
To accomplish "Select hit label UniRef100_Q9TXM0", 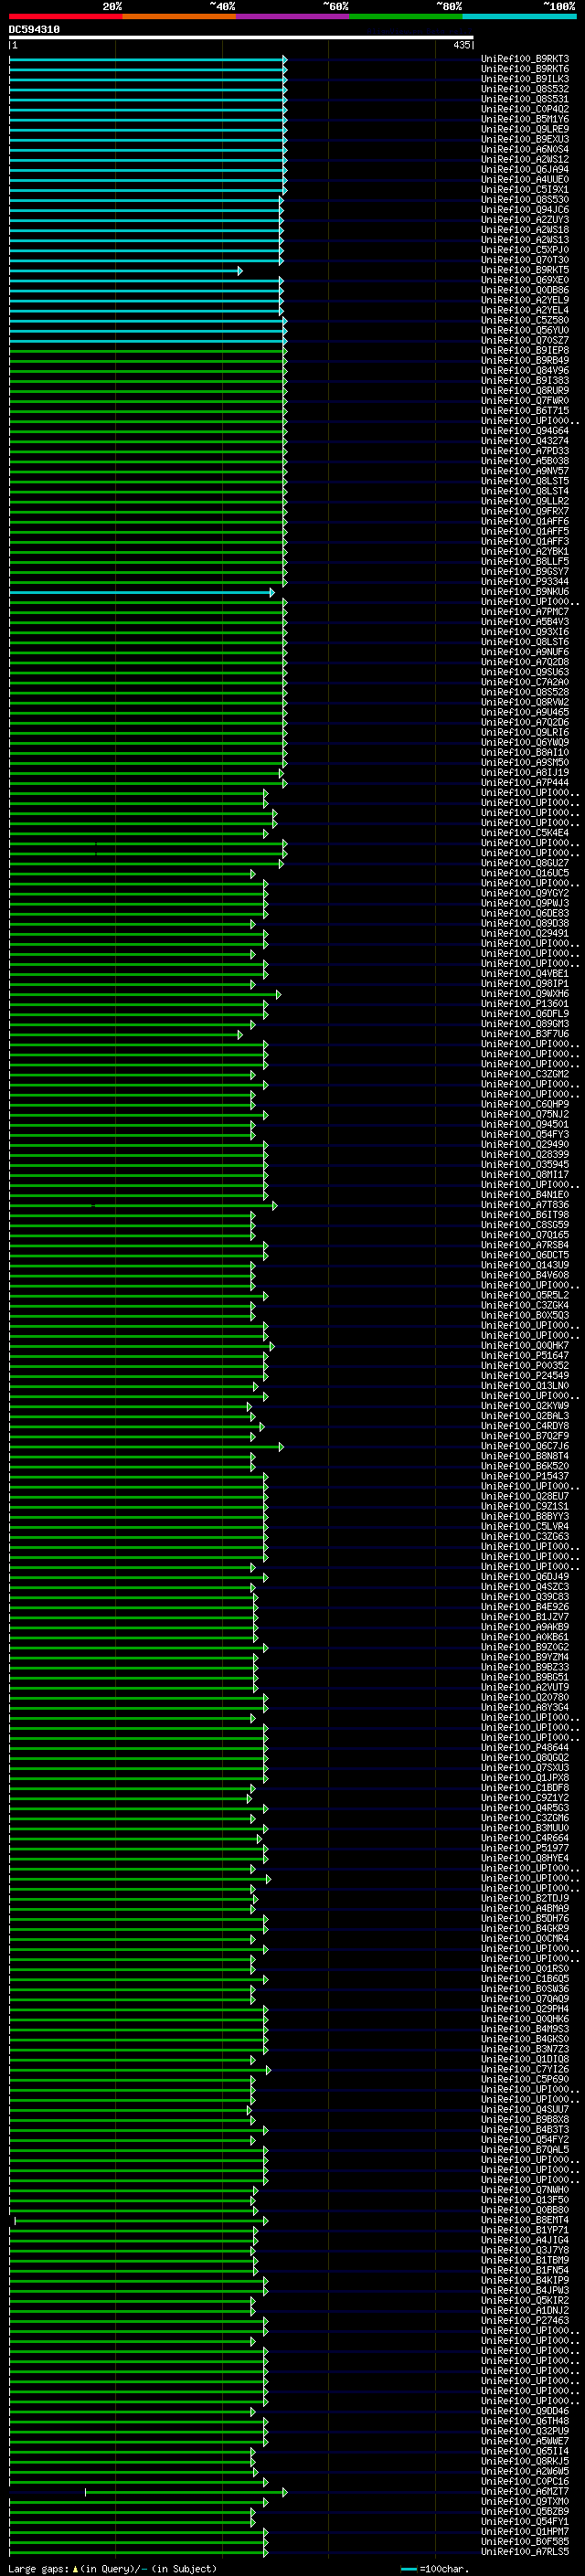I will point(524,2501).
